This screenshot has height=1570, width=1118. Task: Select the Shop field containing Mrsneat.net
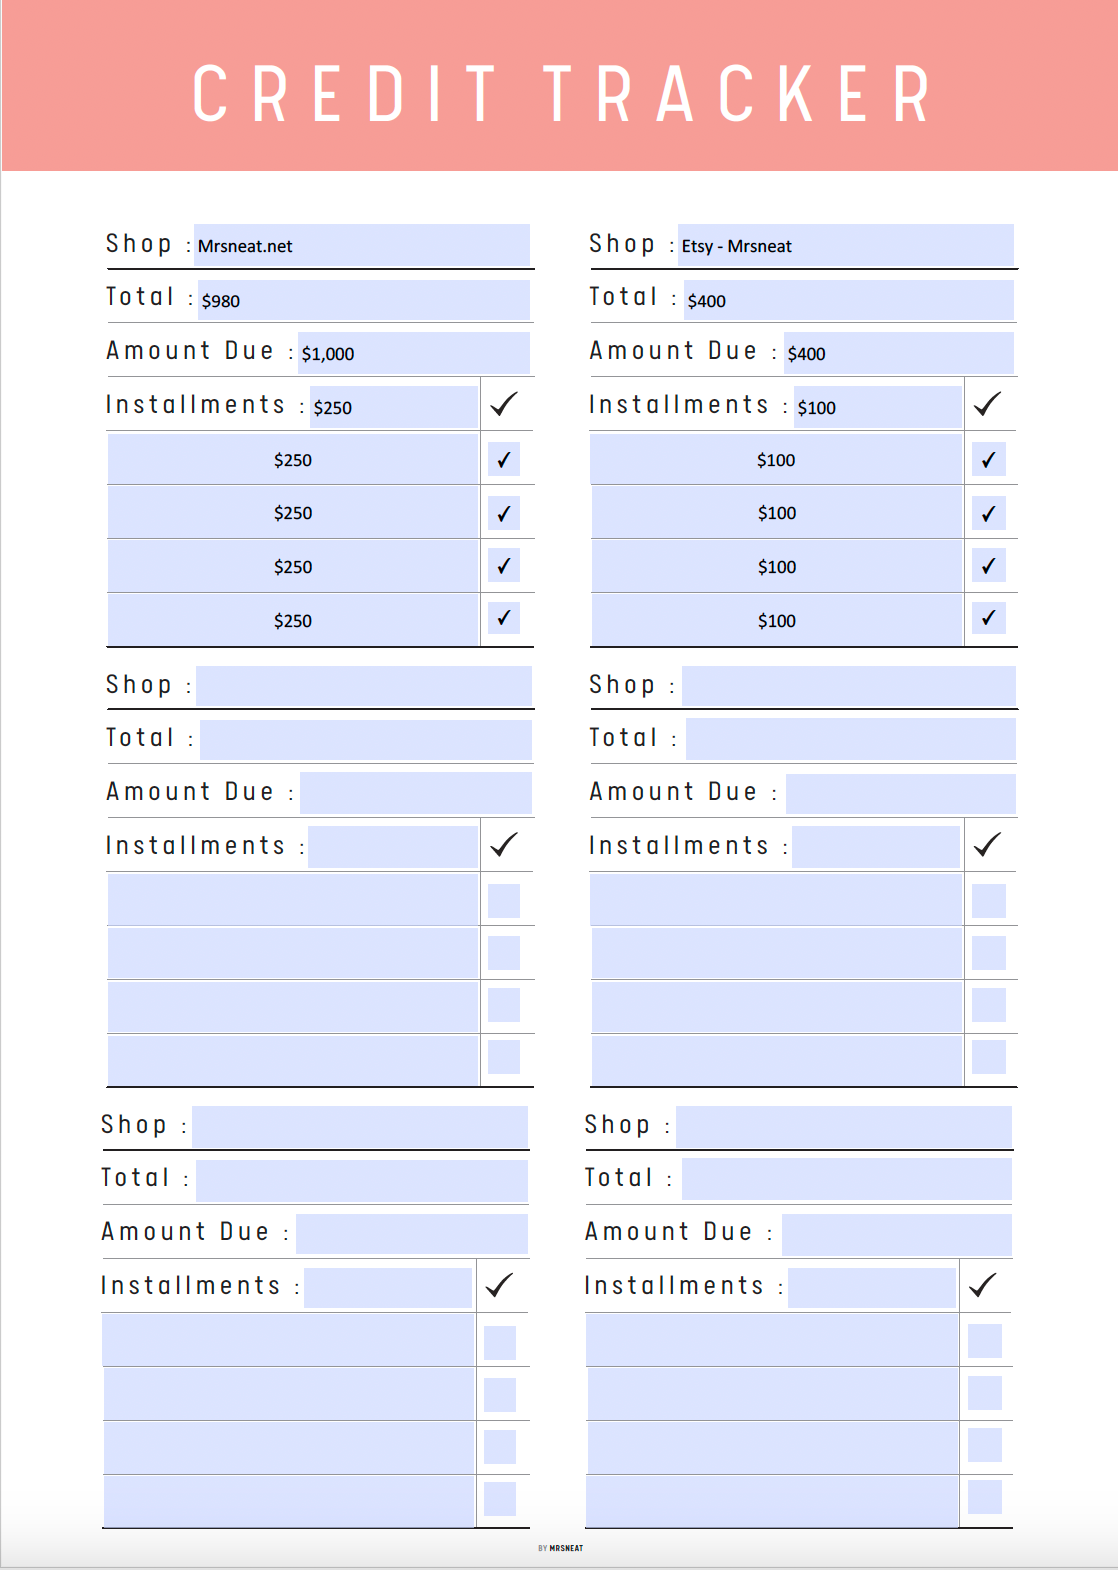pyautogui.click(x=361, y=245)
